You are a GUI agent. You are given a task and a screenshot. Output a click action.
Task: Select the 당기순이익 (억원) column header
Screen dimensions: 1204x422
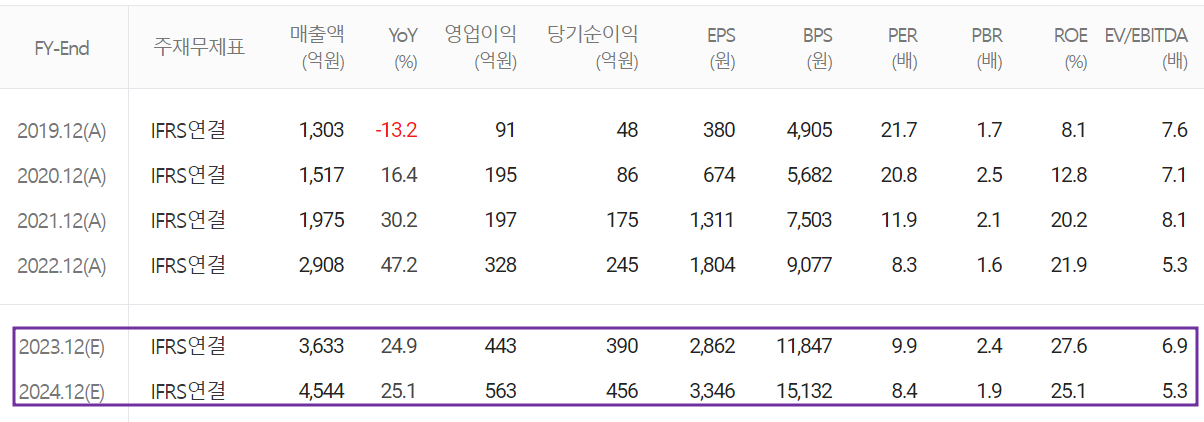tap(593, 47)
